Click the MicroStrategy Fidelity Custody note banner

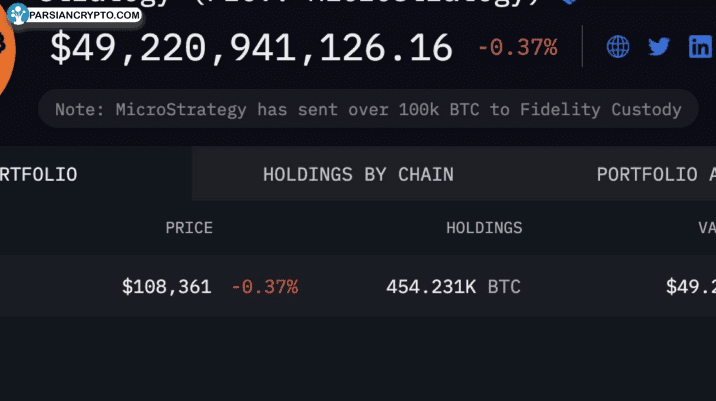tap(368, 109)
